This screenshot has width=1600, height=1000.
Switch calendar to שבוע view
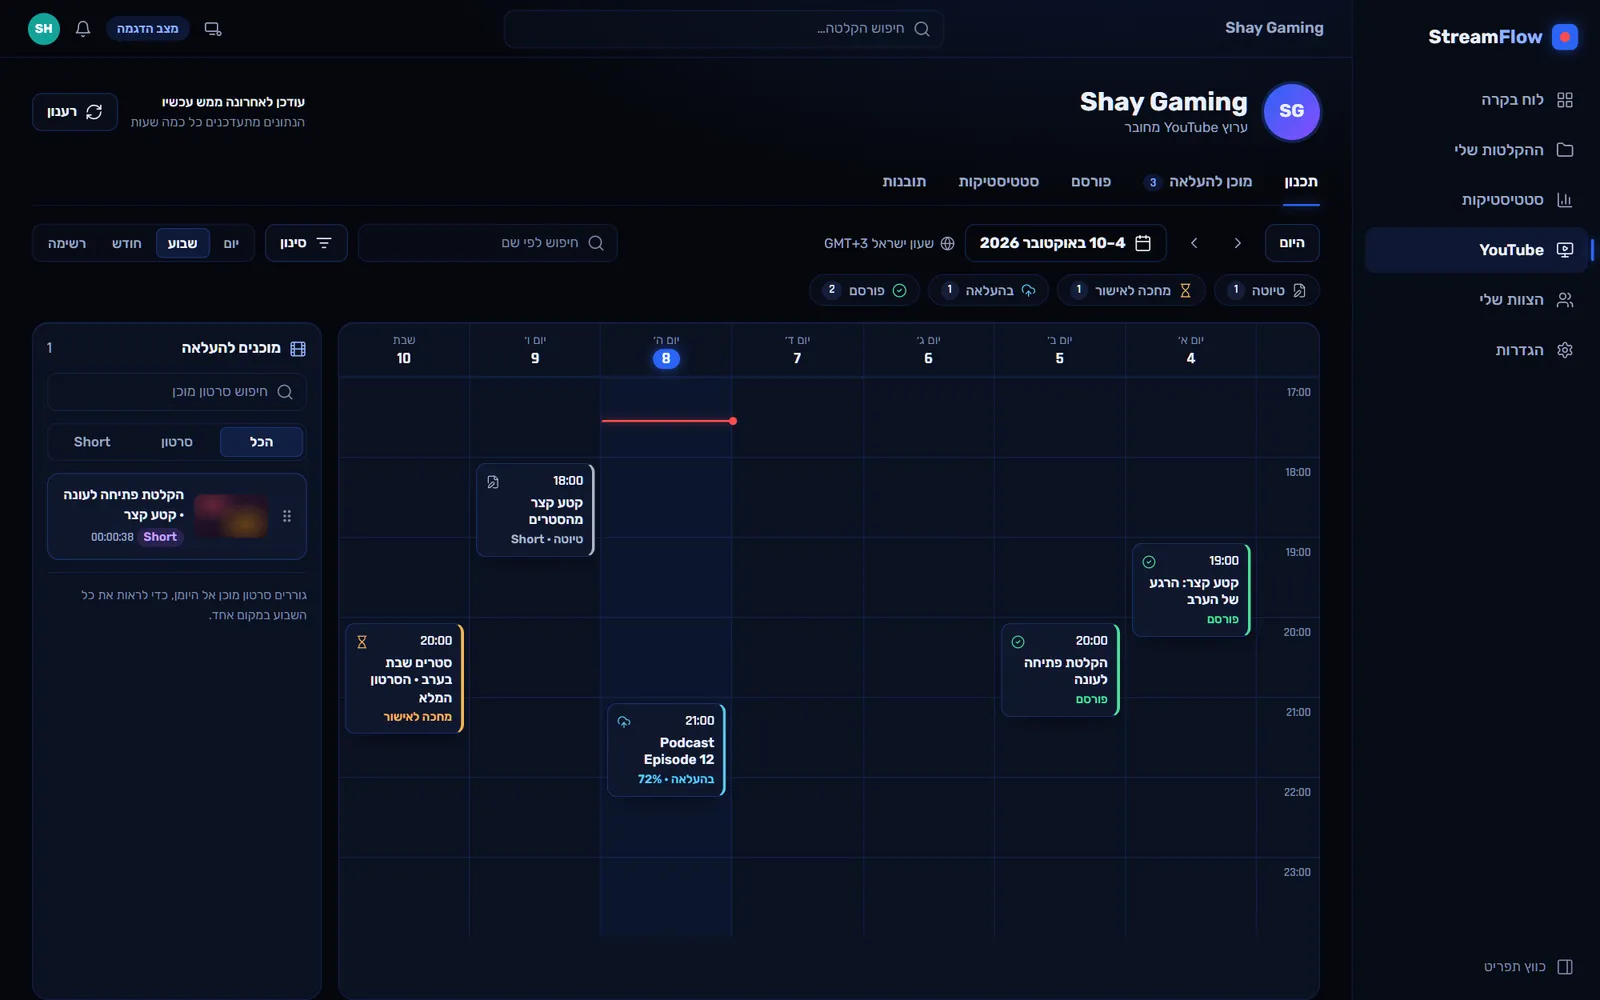[x=182, y=243]
